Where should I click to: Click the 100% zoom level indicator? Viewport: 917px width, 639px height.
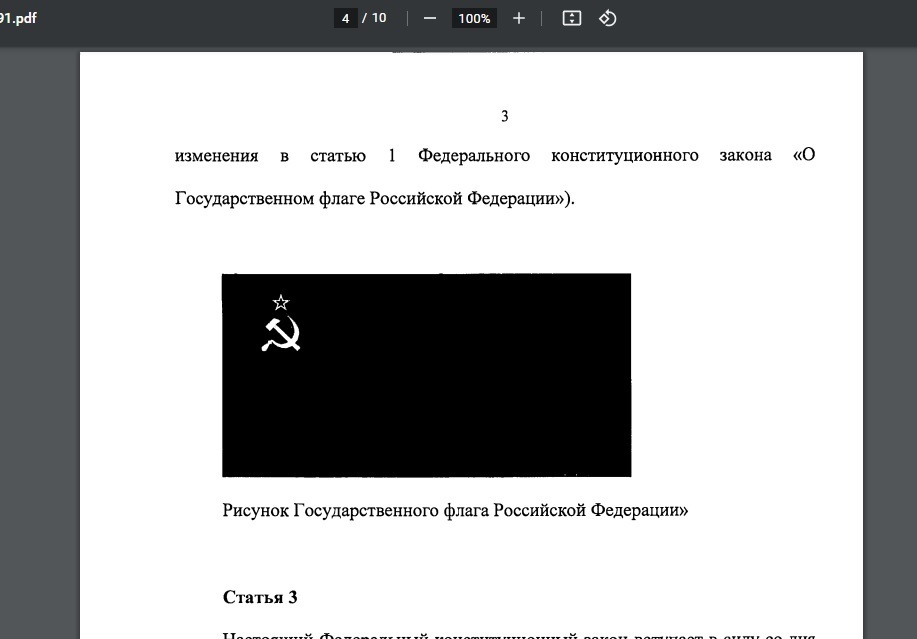474,18
